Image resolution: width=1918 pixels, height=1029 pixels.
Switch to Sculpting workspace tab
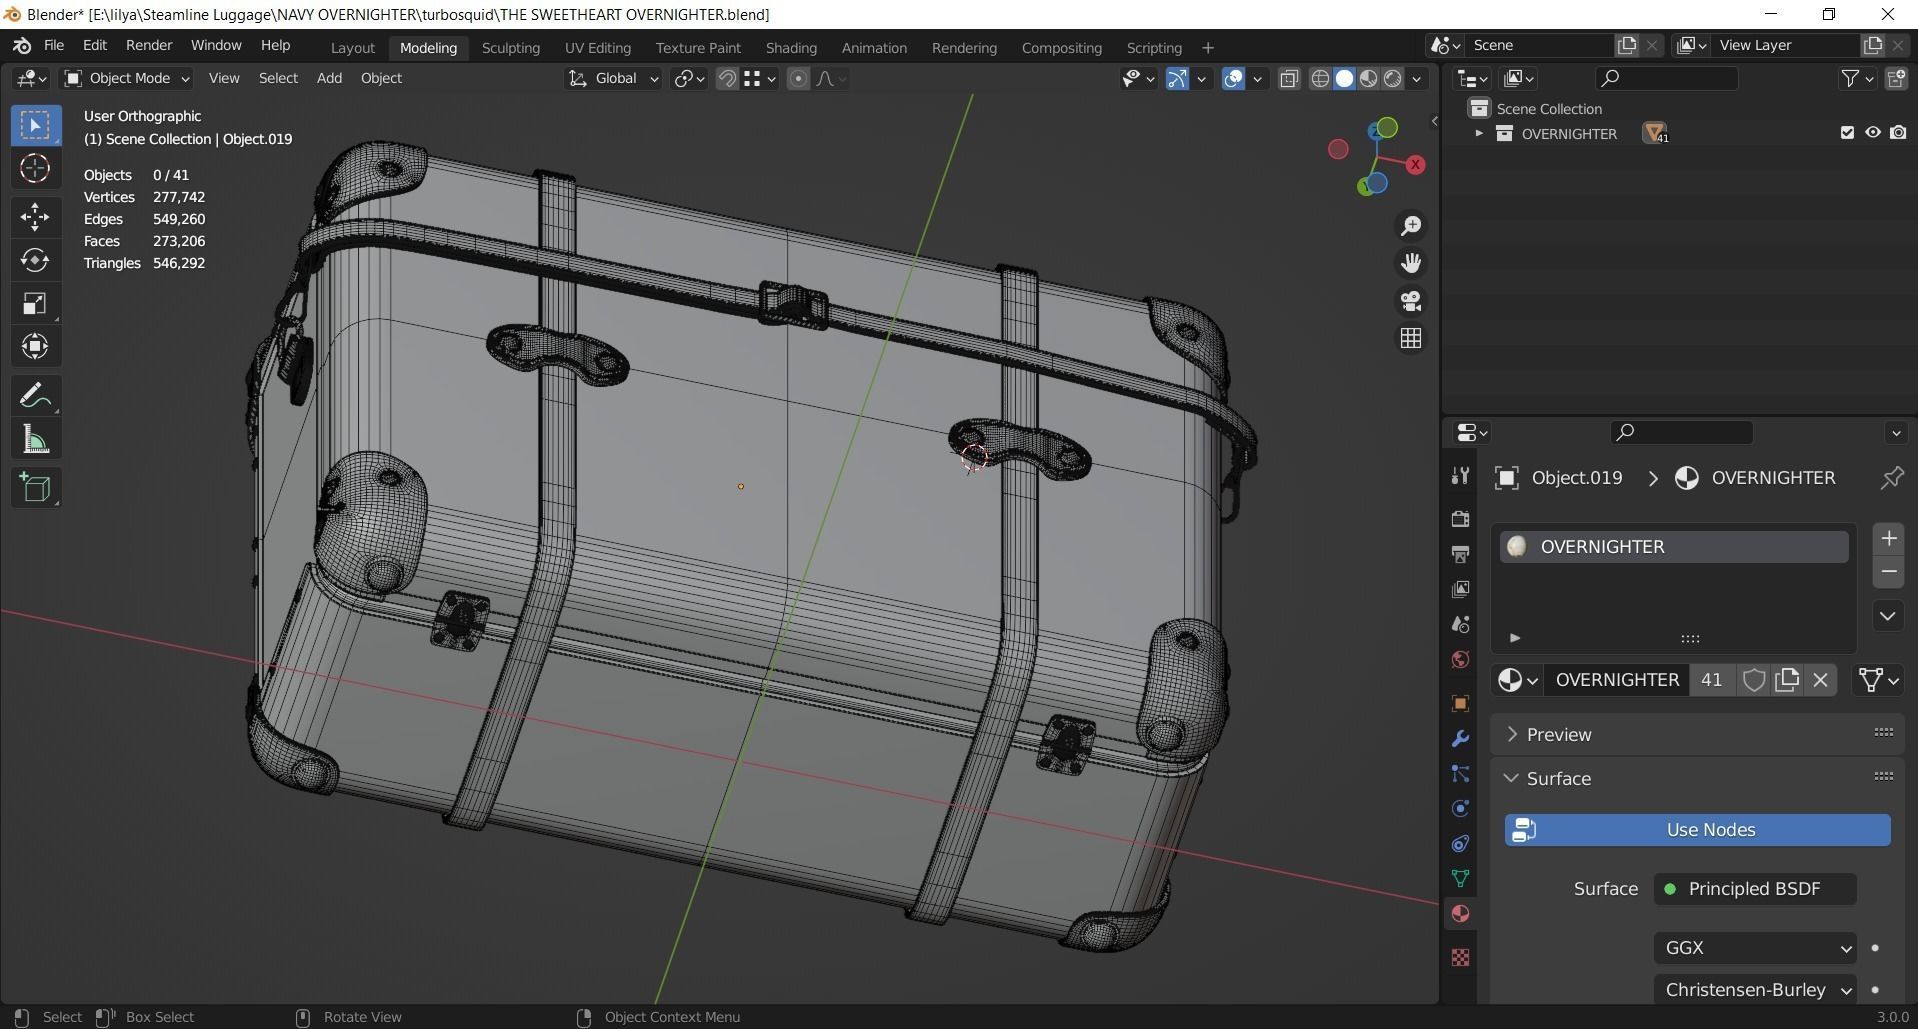click(510, 48)
